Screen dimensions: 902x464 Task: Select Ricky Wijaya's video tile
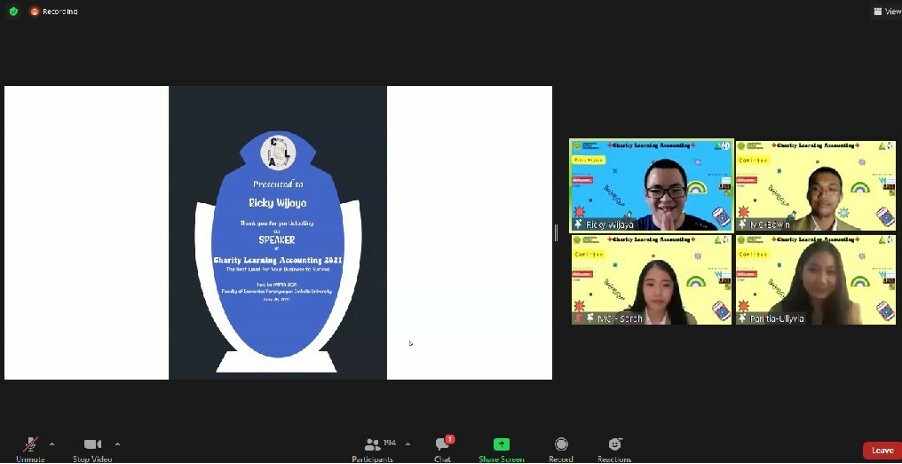(x=651, y=185)
